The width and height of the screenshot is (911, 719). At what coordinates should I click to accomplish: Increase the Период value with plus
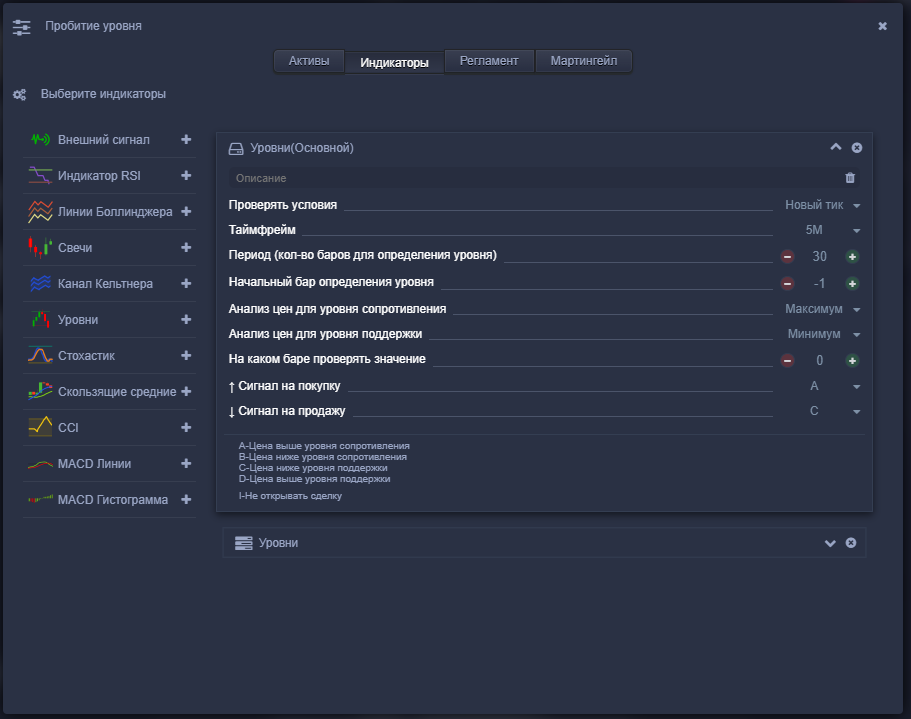852,256
